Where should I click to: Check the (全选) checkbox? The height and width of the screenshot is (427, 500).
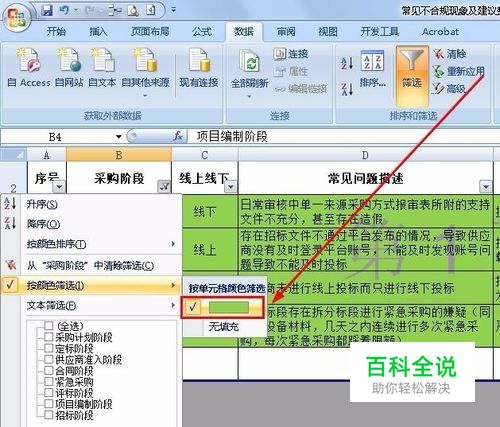coord(49,325)
